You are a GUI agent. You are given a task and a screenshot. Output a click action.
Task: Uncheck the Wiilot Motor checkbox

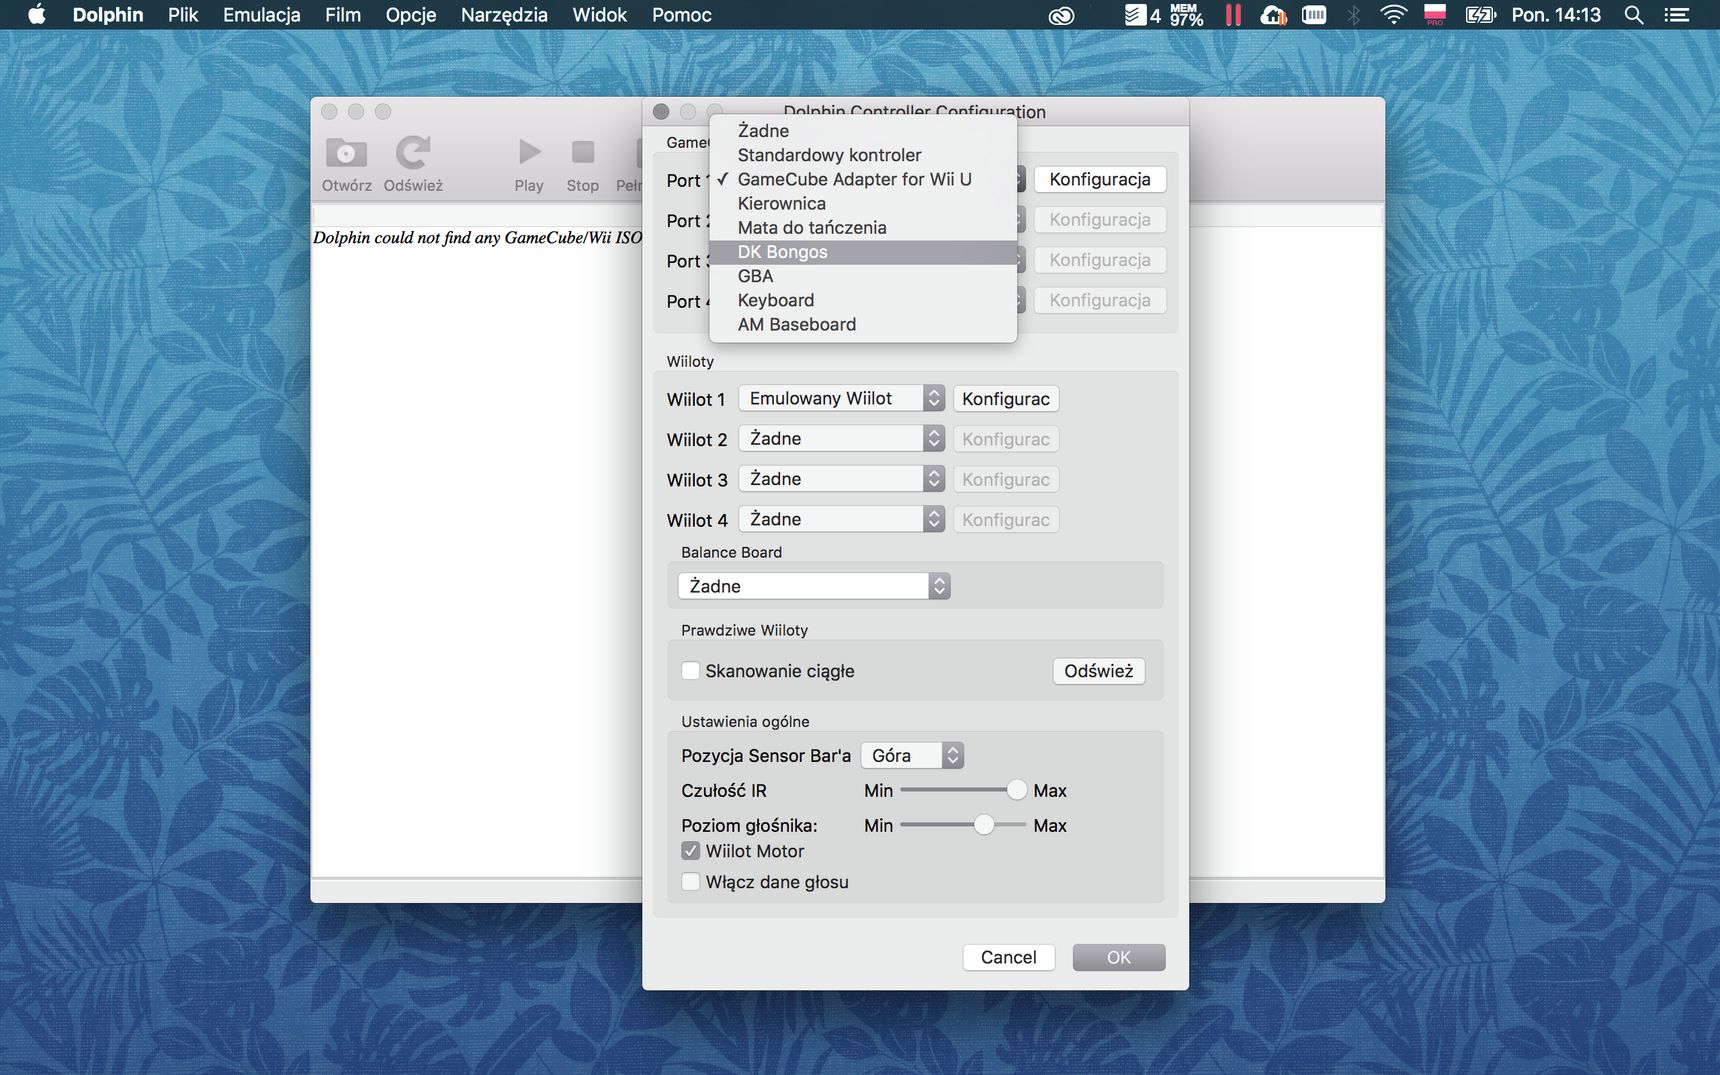(690, 851)
